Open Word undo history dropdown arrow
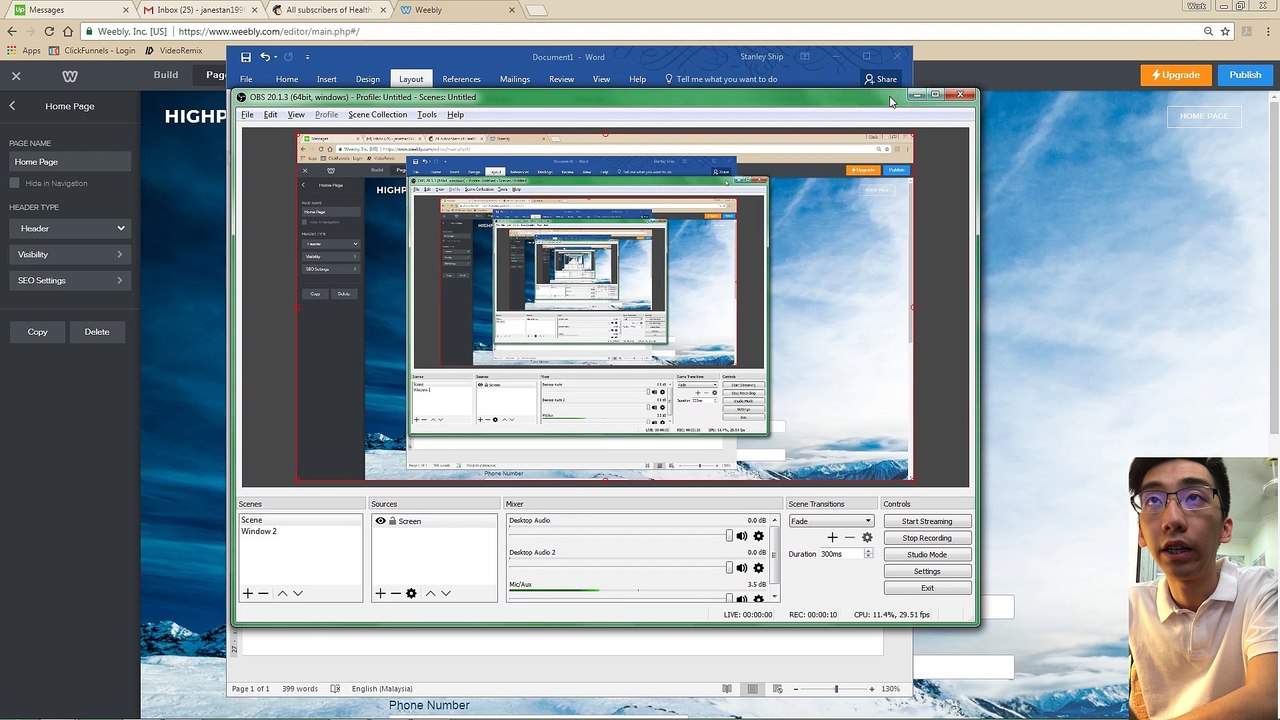This screenshot has height=720, width=1280. pyautogui.click(x=276, y=57)
